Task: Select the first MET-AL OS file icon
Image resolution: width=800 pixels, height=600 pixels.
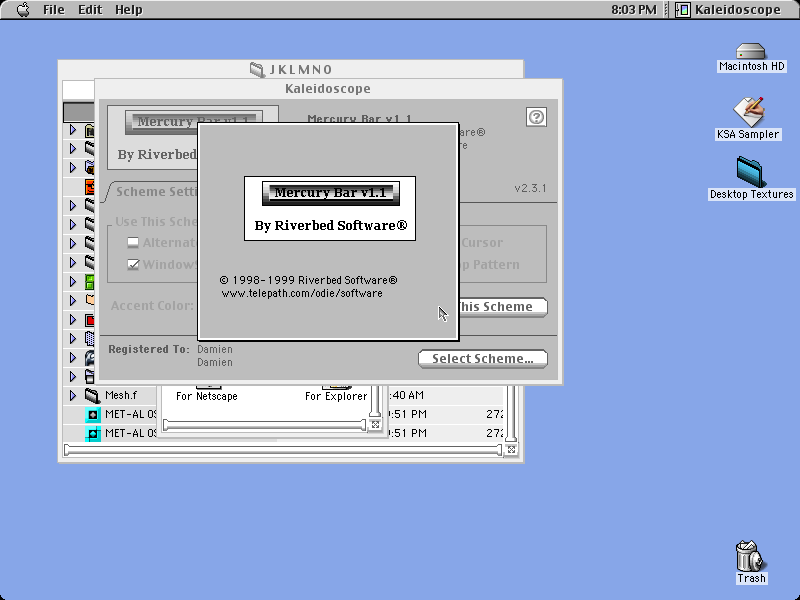Action: pyautogui.click(x=93, y=414)
